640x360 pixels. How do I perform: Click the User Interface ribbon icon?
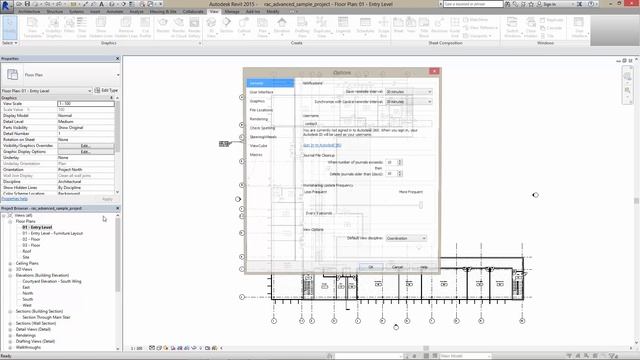point(579,27)
